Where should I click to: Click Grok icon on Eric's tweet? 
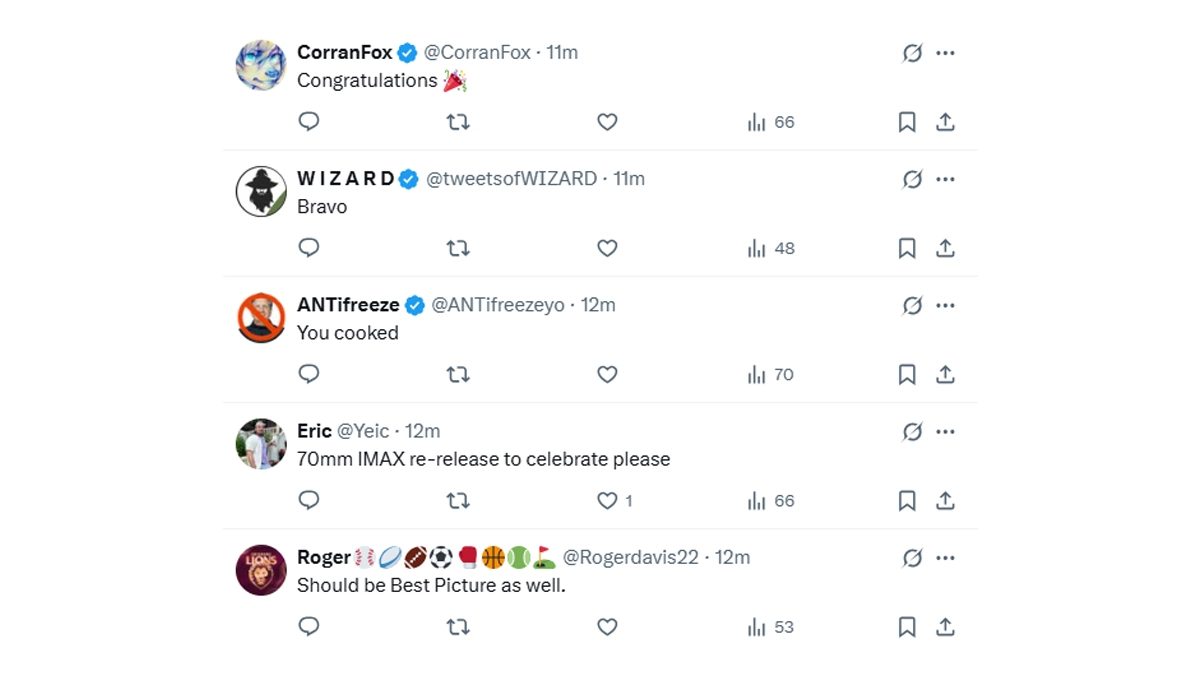click(912, 432)
